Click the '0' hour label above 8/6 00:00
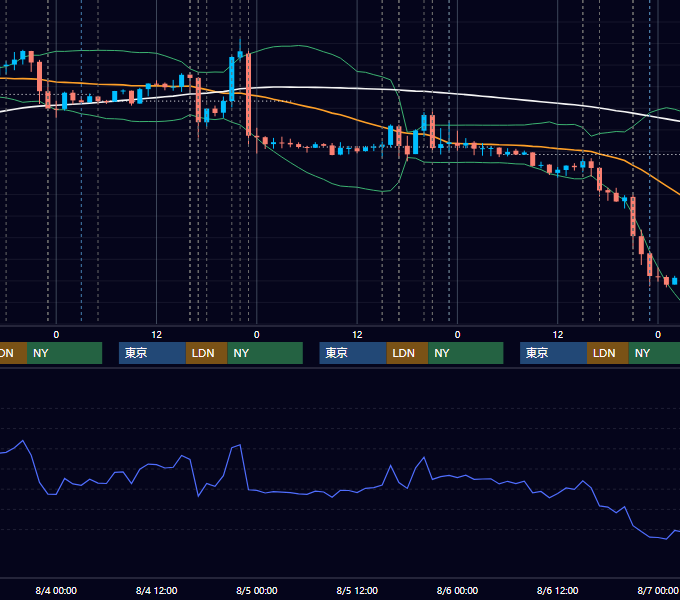The image size is (680, 600). [x=457, y=335]
